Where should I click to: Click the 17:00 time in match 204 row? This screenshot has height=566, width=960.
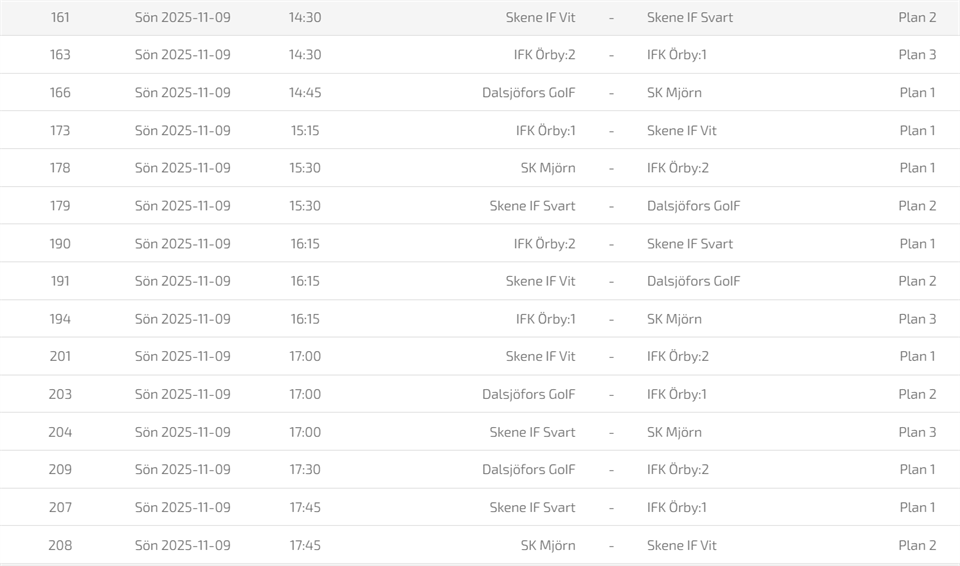[x=305, y=432]
